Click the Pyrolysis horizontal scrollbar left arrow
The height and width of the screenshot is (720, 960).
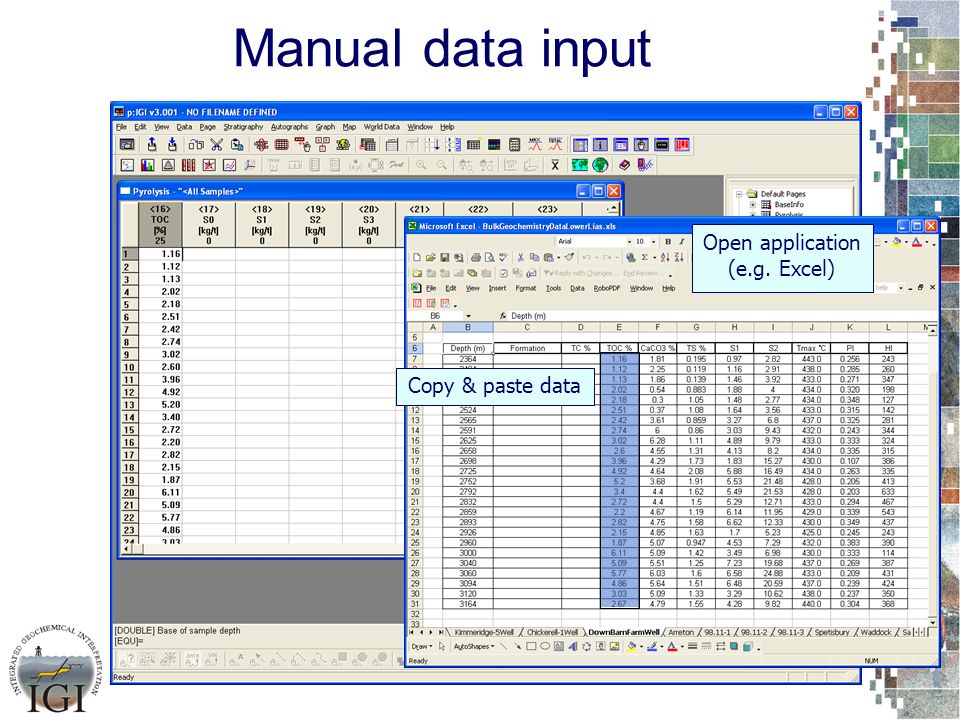[x=127, y=550]
